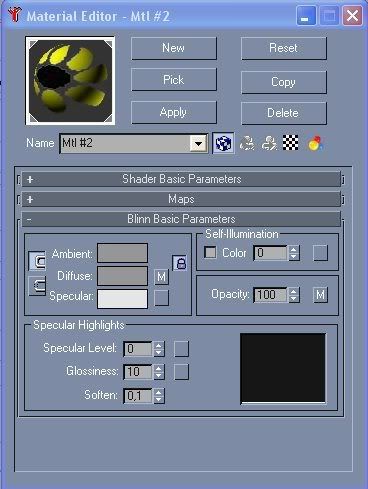Collapse the Blinn Basic Parameters rollout
The image size is (368, 489).
coord(181,219)
